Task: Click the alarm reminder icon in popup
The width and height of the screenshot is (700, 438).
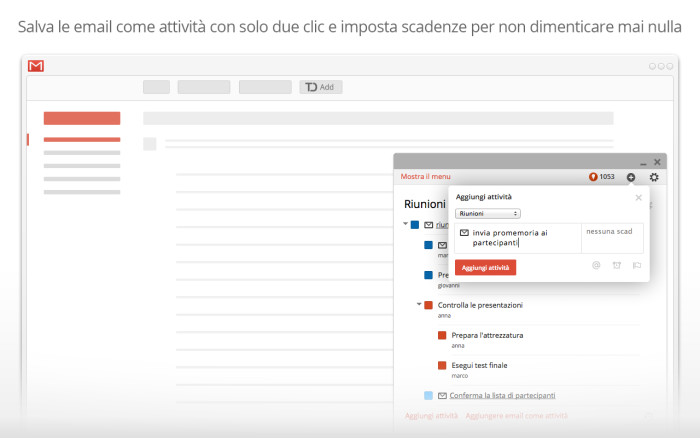Action: pyautogui.click(x=617, y=265)
